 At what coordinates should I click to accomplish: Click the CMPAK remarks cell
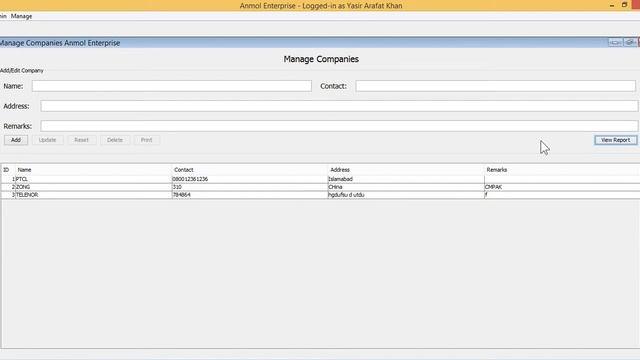pos(562,187)
